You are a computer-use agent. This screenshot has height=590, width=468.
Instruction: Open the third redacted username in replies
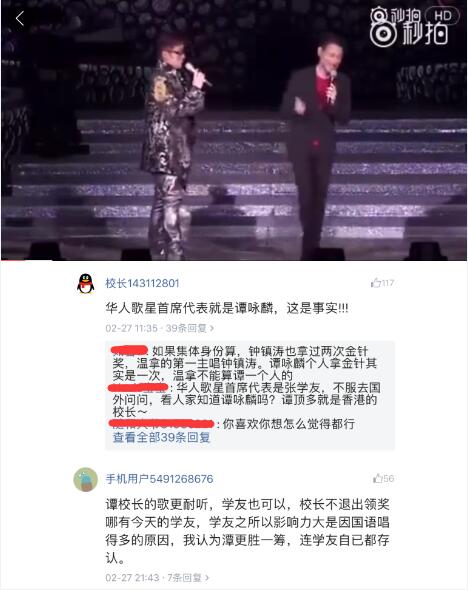click(162, 424)
